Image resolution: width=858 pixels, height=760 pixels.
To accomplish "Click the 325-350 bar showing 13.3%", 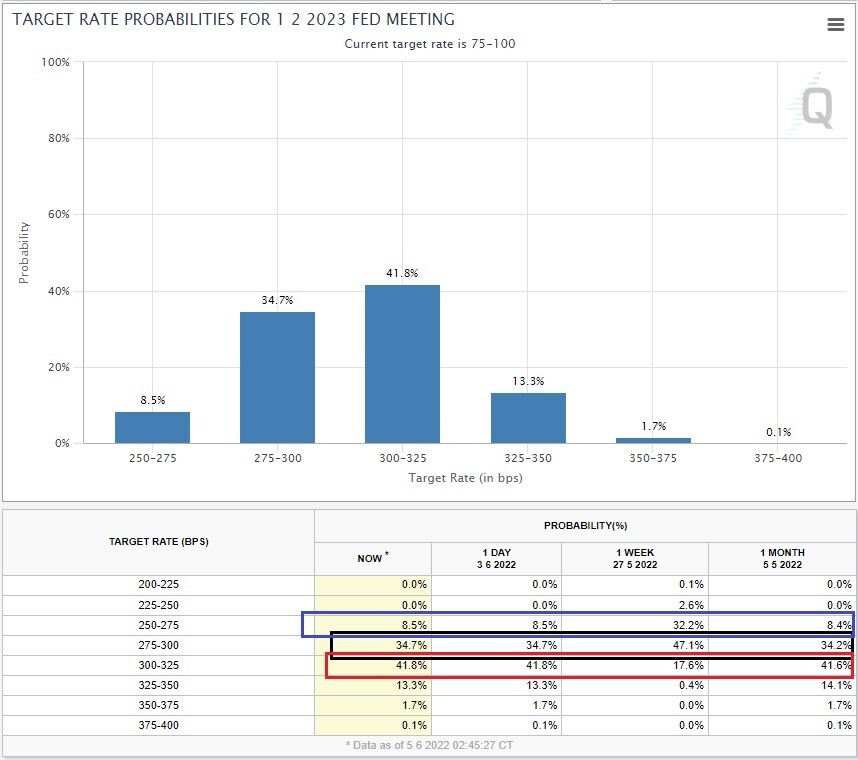I will pos(528,418).
